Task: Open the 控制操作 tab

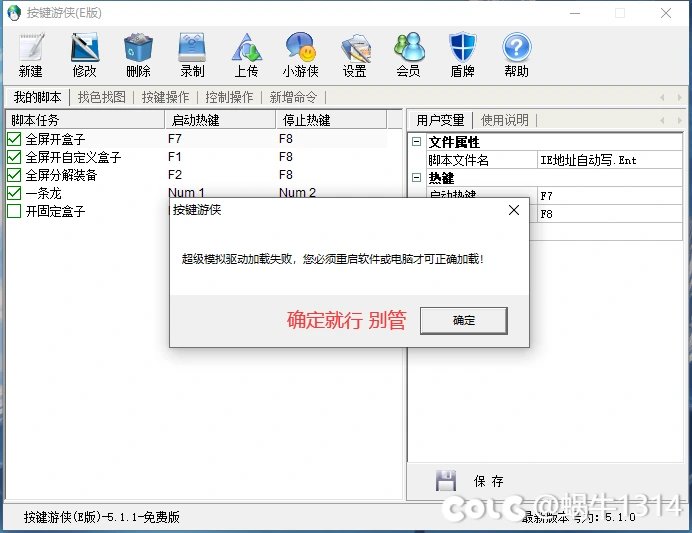Action: tap(229, 97)
